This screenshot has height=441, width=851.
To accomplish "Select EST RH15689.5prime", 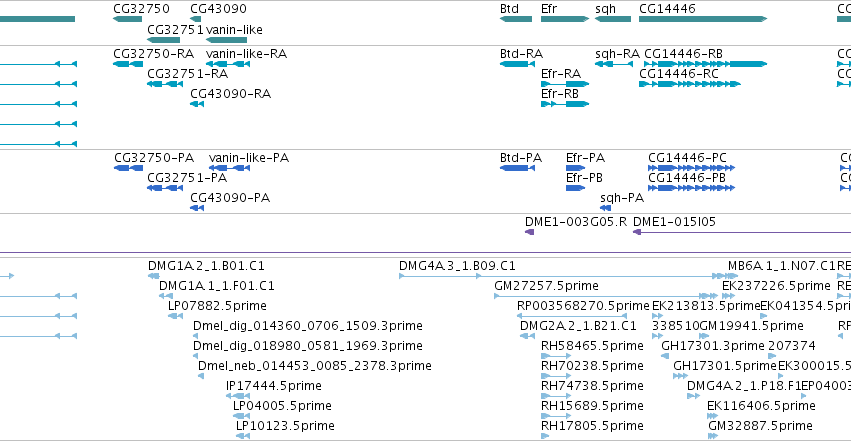I will tap(556, 417).
